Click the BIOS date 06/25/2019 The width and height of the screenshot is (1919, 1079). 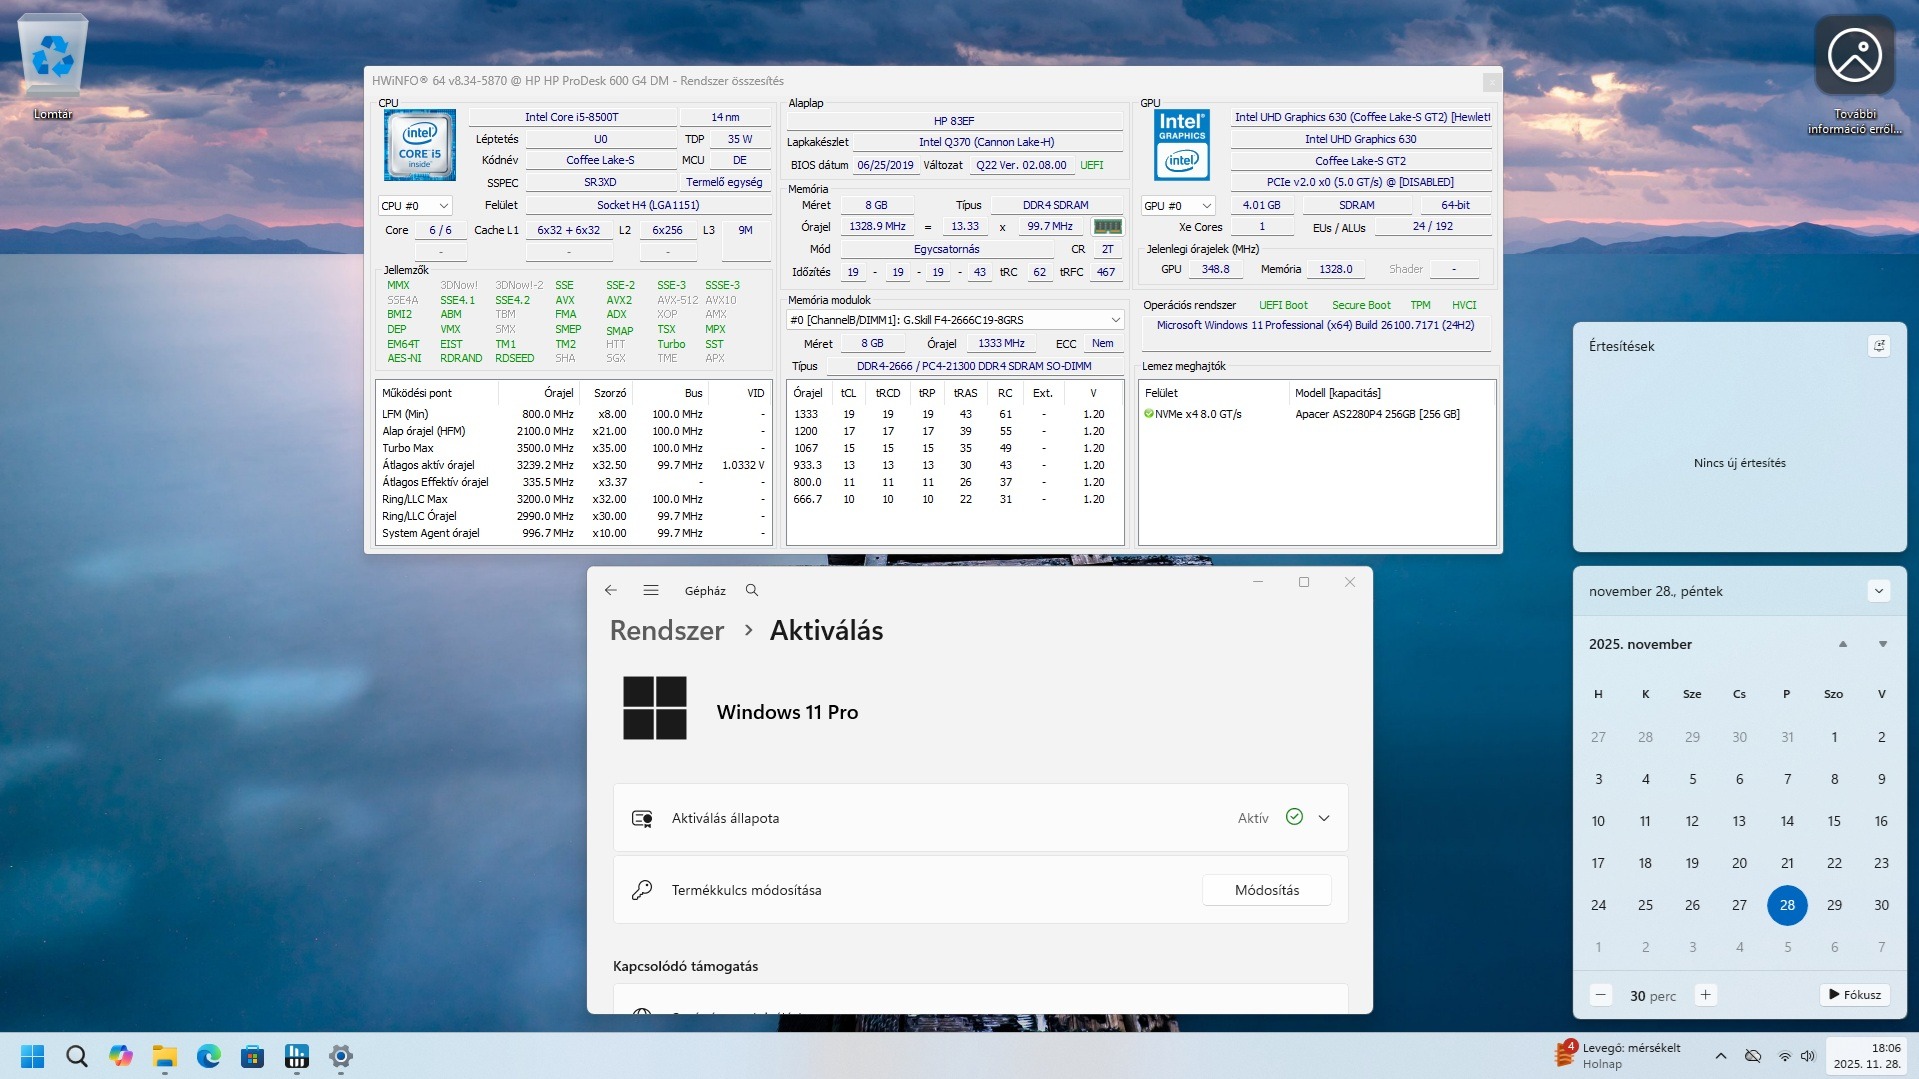pyautogui.click(x=885, y=165)
